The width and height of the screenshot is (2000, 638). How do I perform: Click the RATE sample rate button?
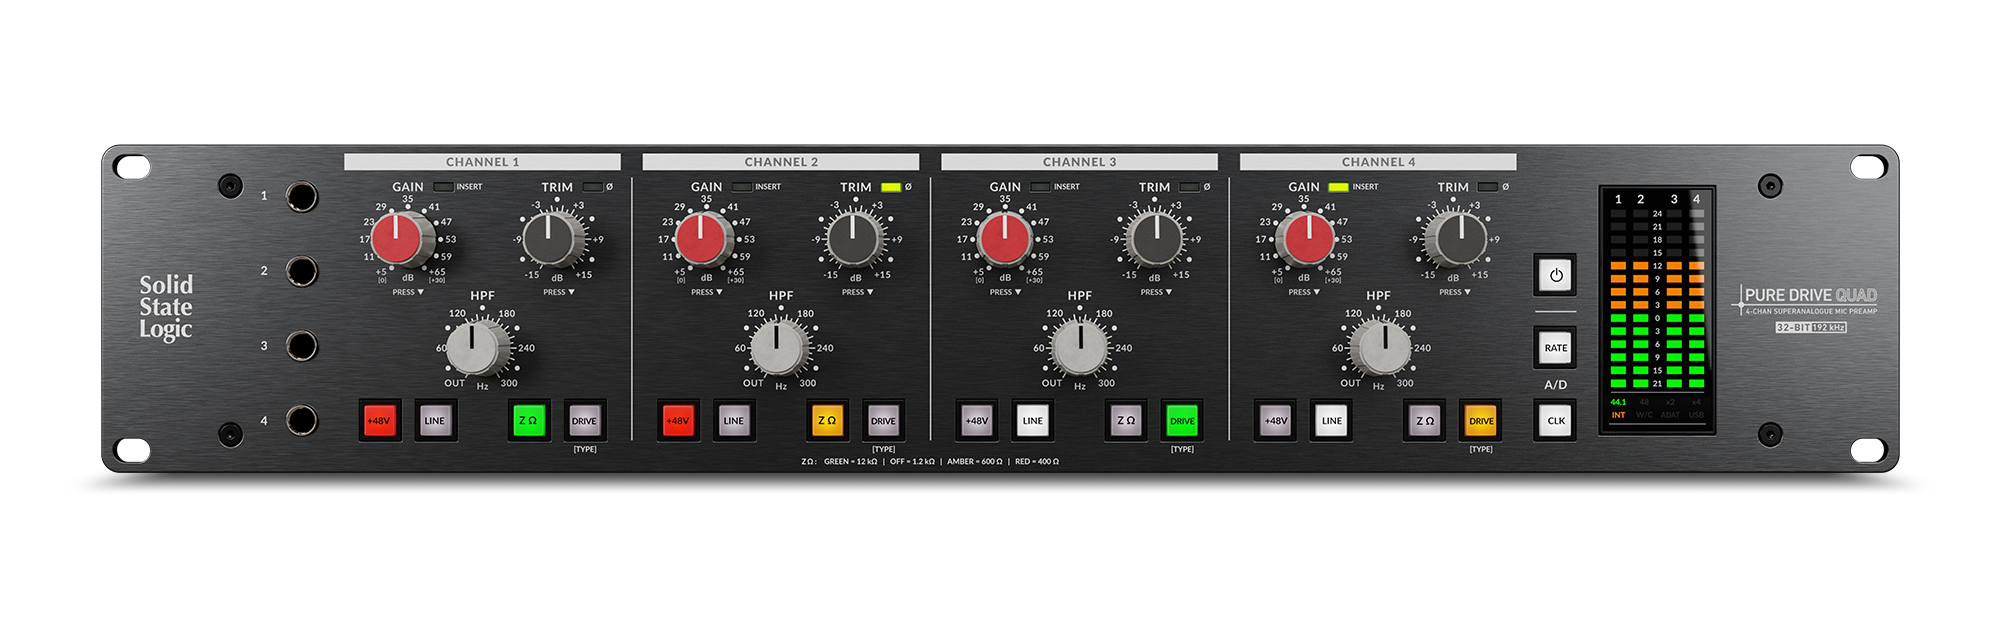(x=1556, y=348)
